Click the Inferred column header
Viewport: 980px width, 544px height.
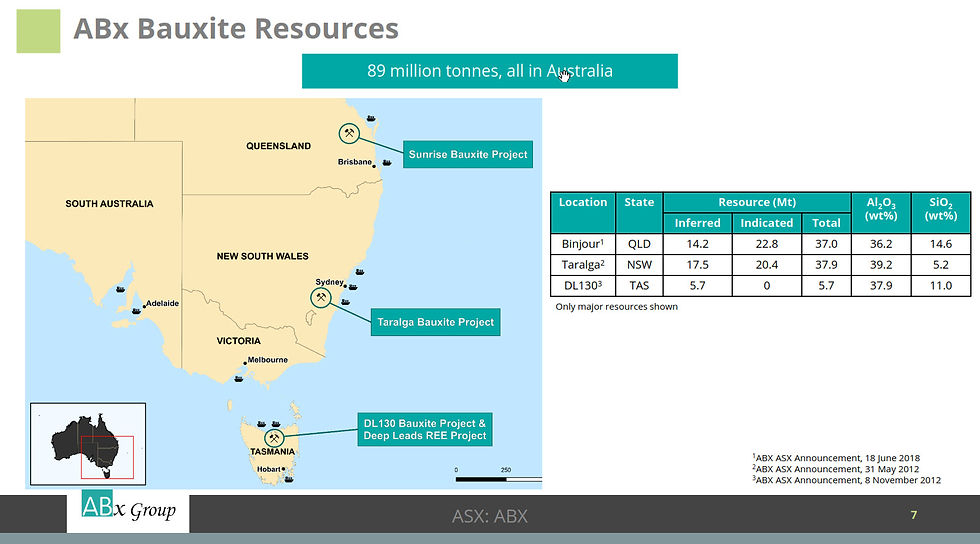pyautogui.click(x=698, y=223)
